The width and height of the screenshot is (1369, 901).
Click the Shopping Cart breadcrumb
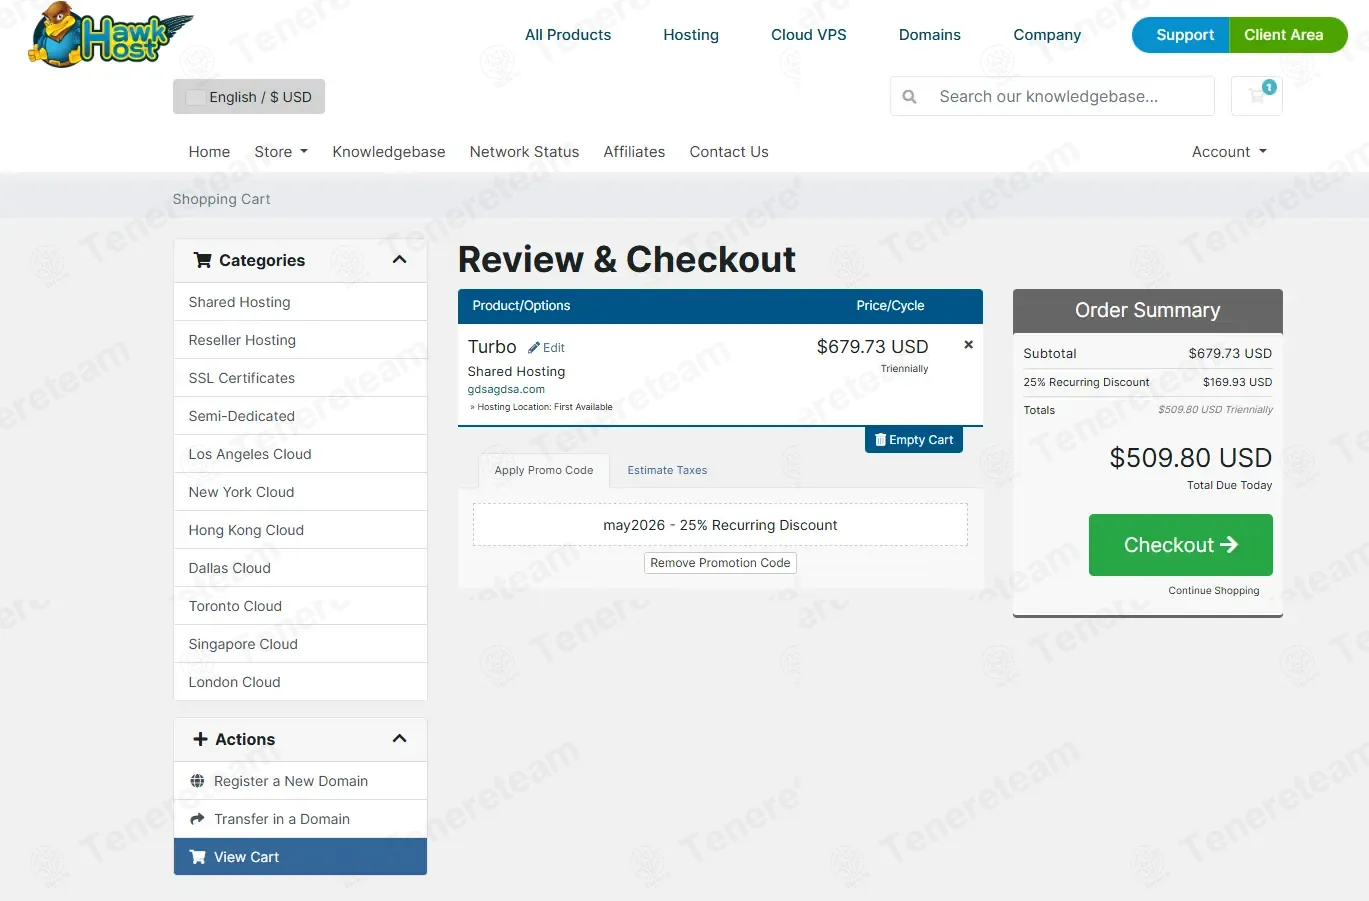(221, 199)
